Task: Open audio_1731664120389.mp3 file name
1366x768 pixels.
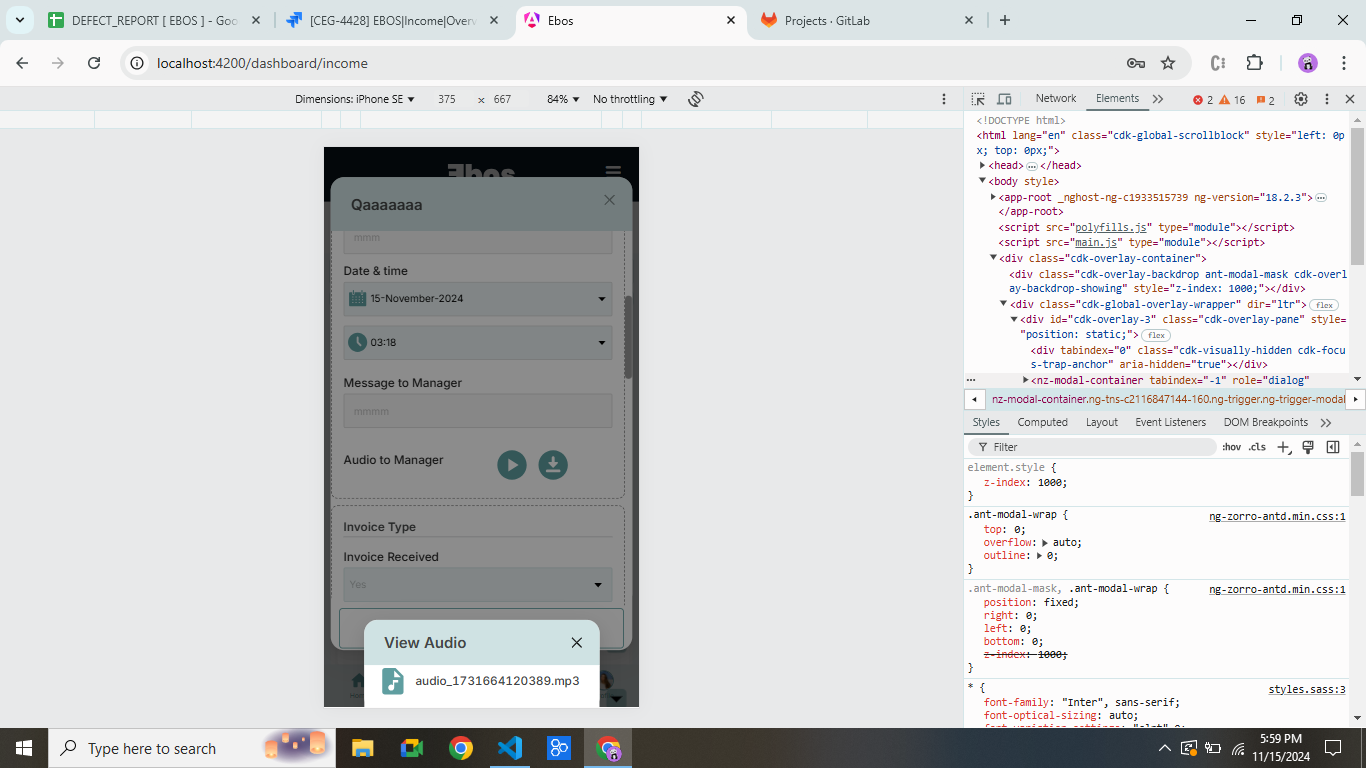Action: (x=497, y=681)
